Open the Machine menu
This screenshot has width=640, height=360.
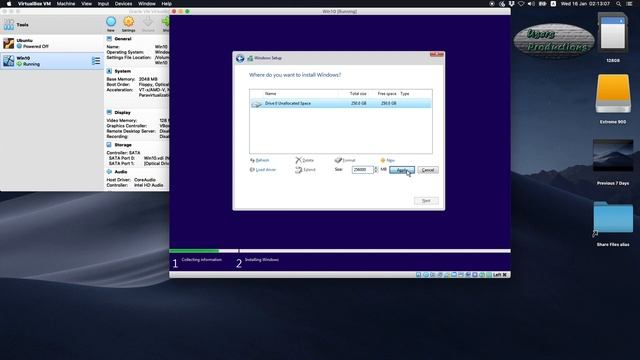[66, 4]
